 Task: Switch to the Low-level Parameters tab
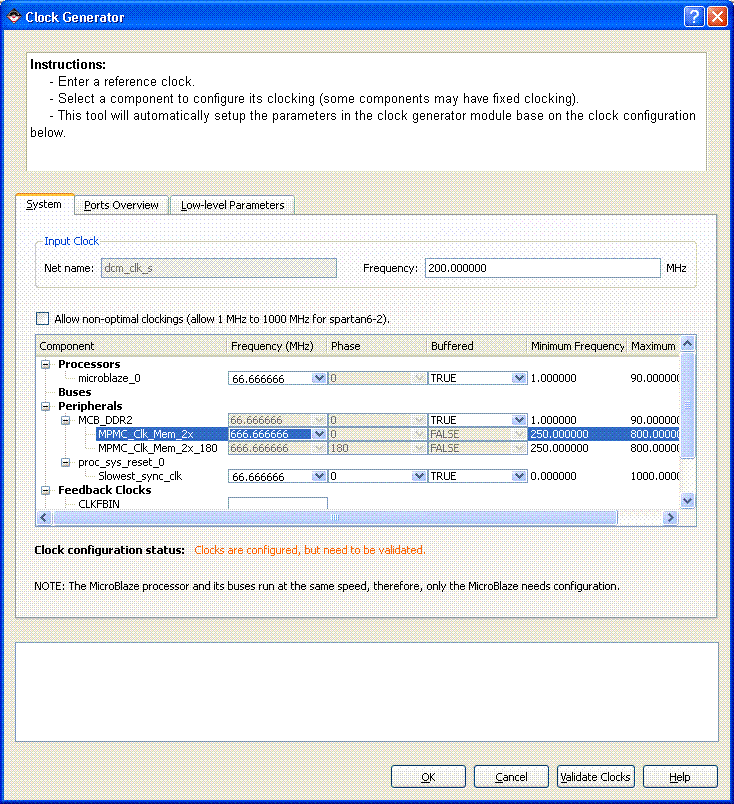tap(232, 205)
